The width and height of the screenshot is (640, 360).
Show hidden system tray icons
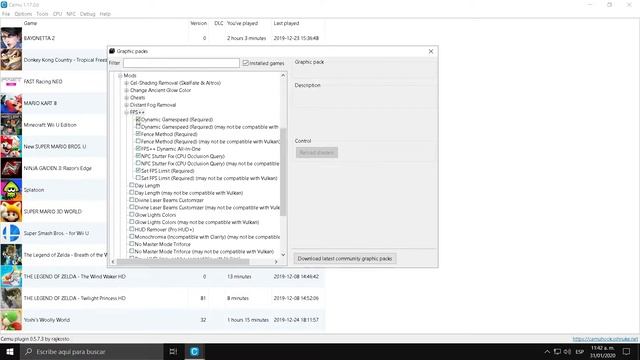click(547, 351)
